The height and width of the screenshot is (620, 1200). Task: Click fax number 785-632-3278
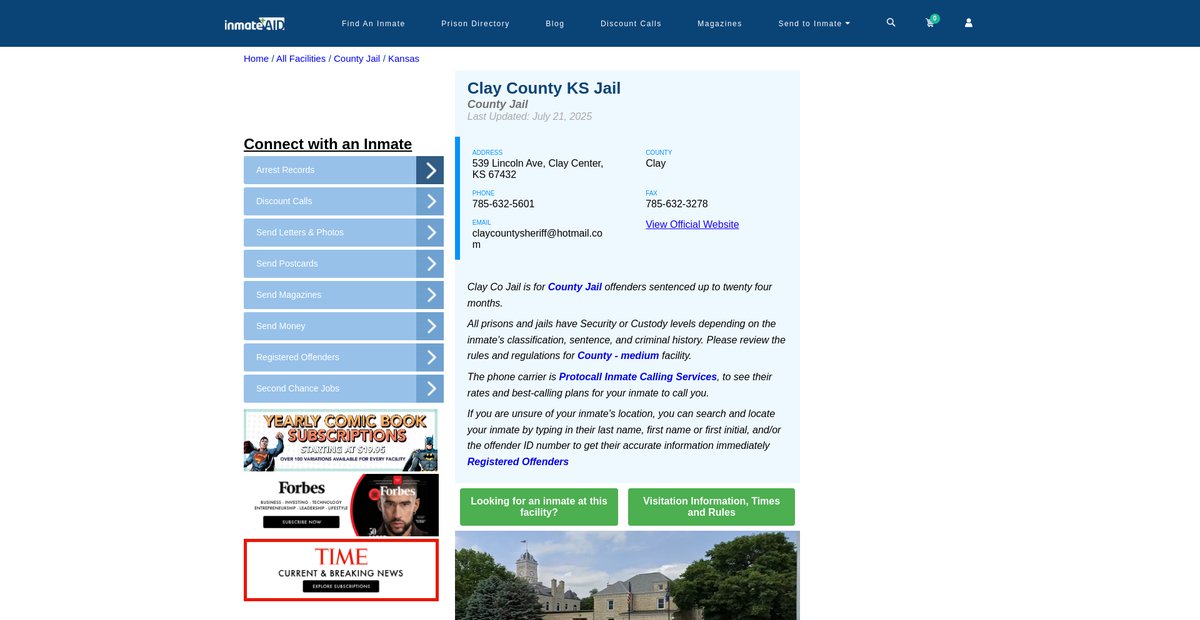(x=677, y=204)
